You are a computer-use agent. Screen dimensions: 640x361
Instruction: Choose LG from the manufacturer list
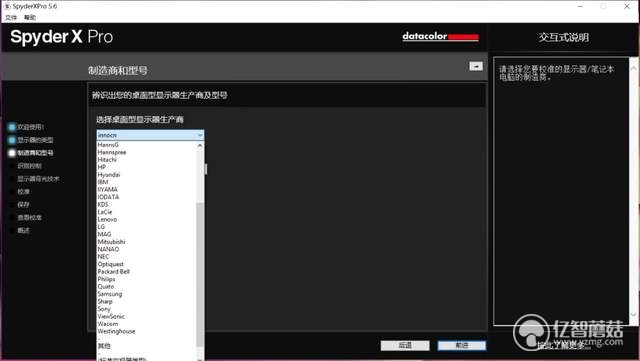pos(147,227)
